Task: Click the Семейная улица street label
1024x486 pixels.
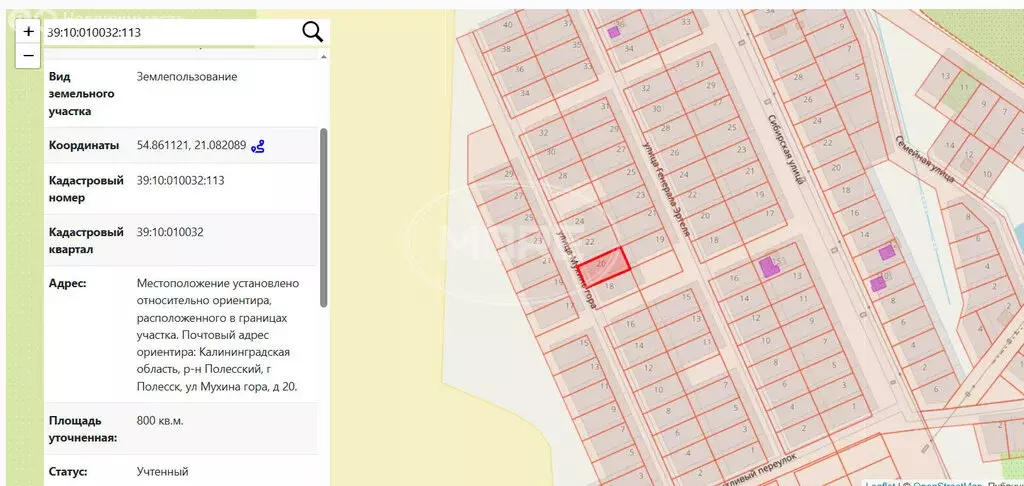Action: click(x=925, y=159)
